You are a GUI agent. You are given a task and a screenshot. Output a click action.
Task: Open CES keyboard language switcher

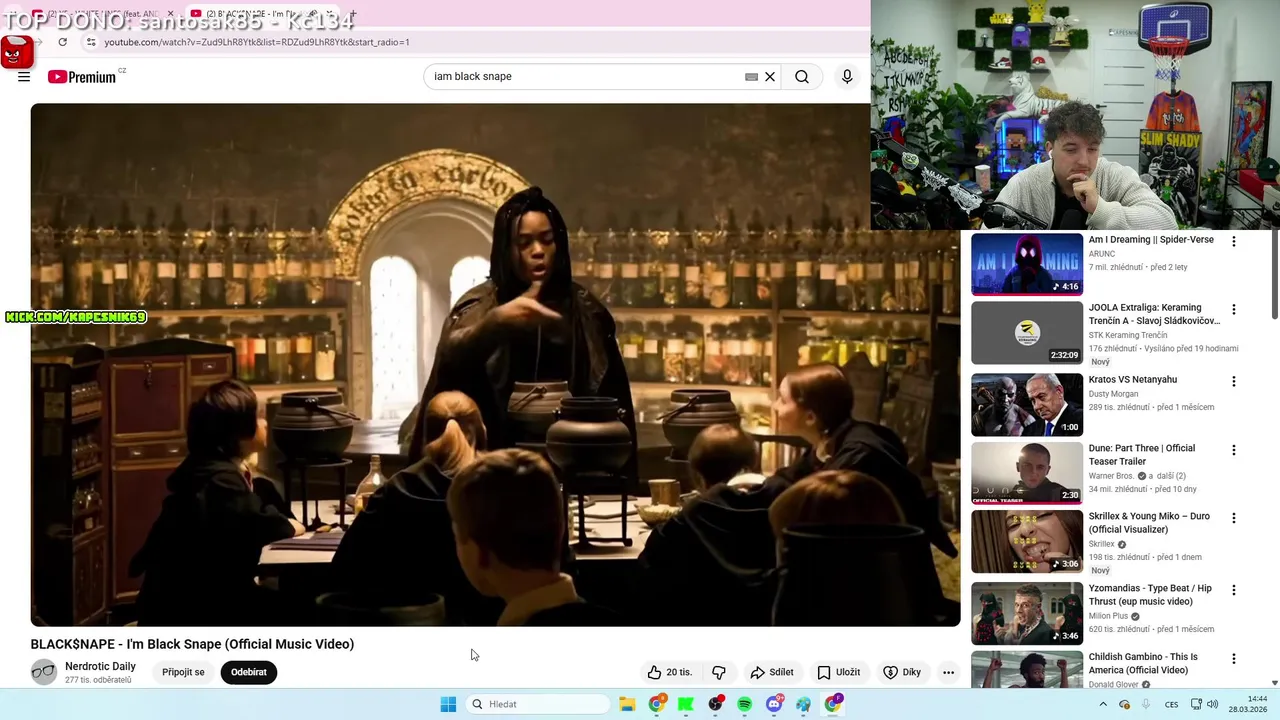(1171, 704)
